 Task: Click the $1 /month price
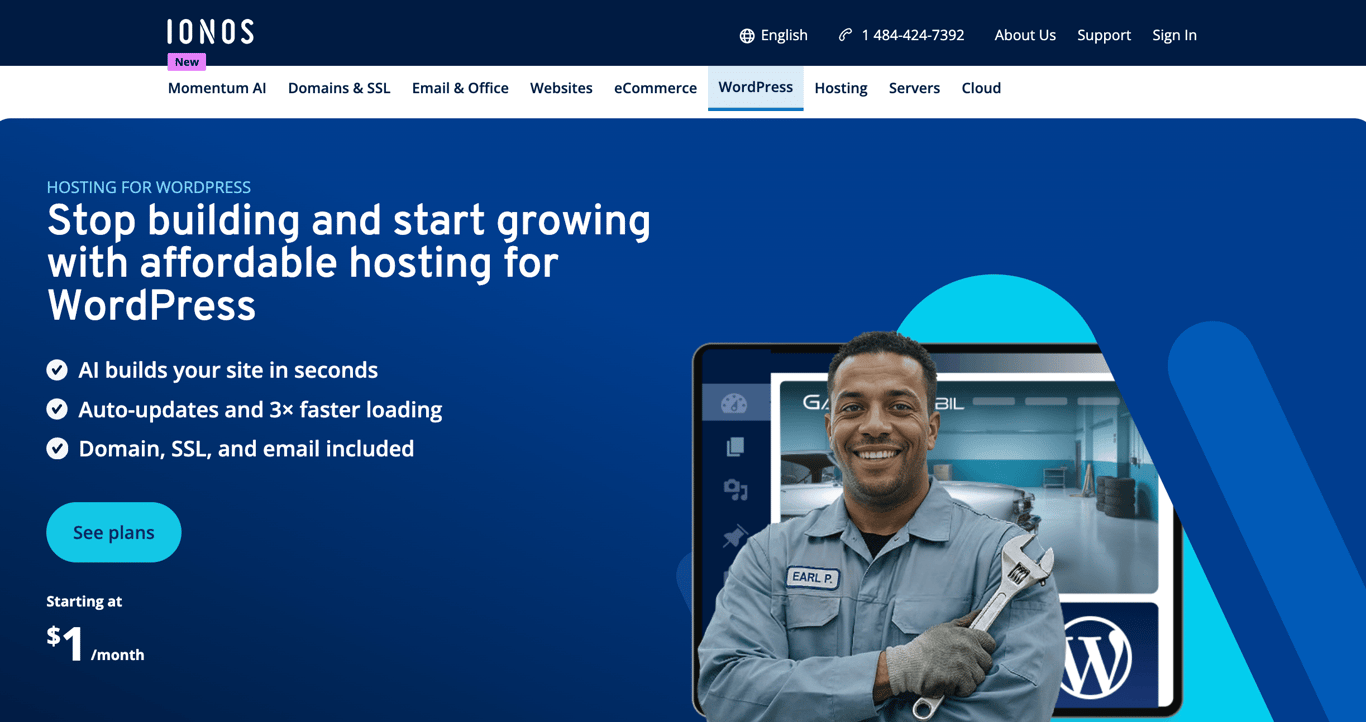point(95,645)
